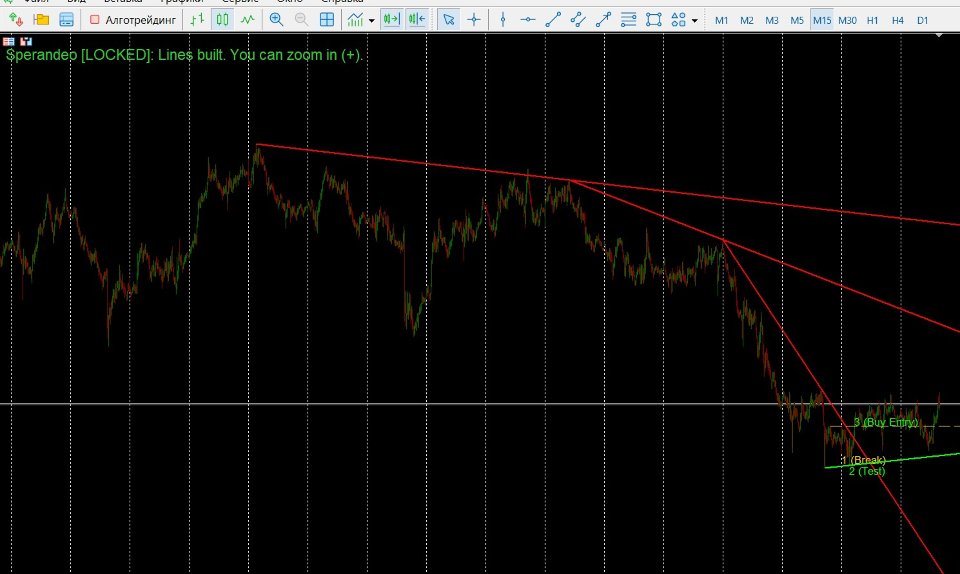Click the first small chart corner icon
Image resolution: width=960 pixels, height=574 pixels.
pos(9,42)
